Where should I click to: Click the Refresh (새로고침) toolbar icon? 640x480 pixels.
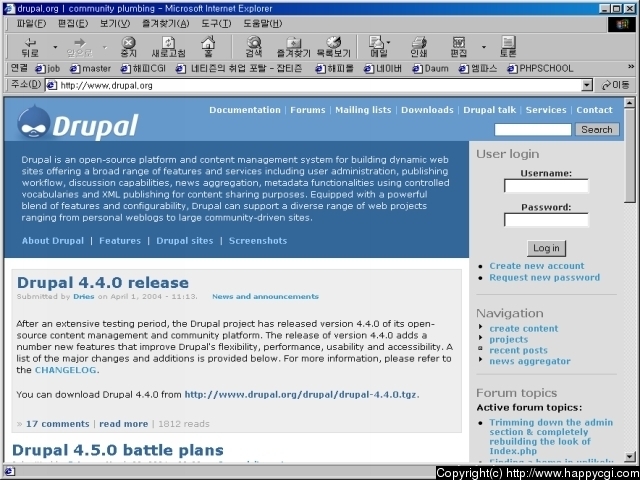[168, 47]
